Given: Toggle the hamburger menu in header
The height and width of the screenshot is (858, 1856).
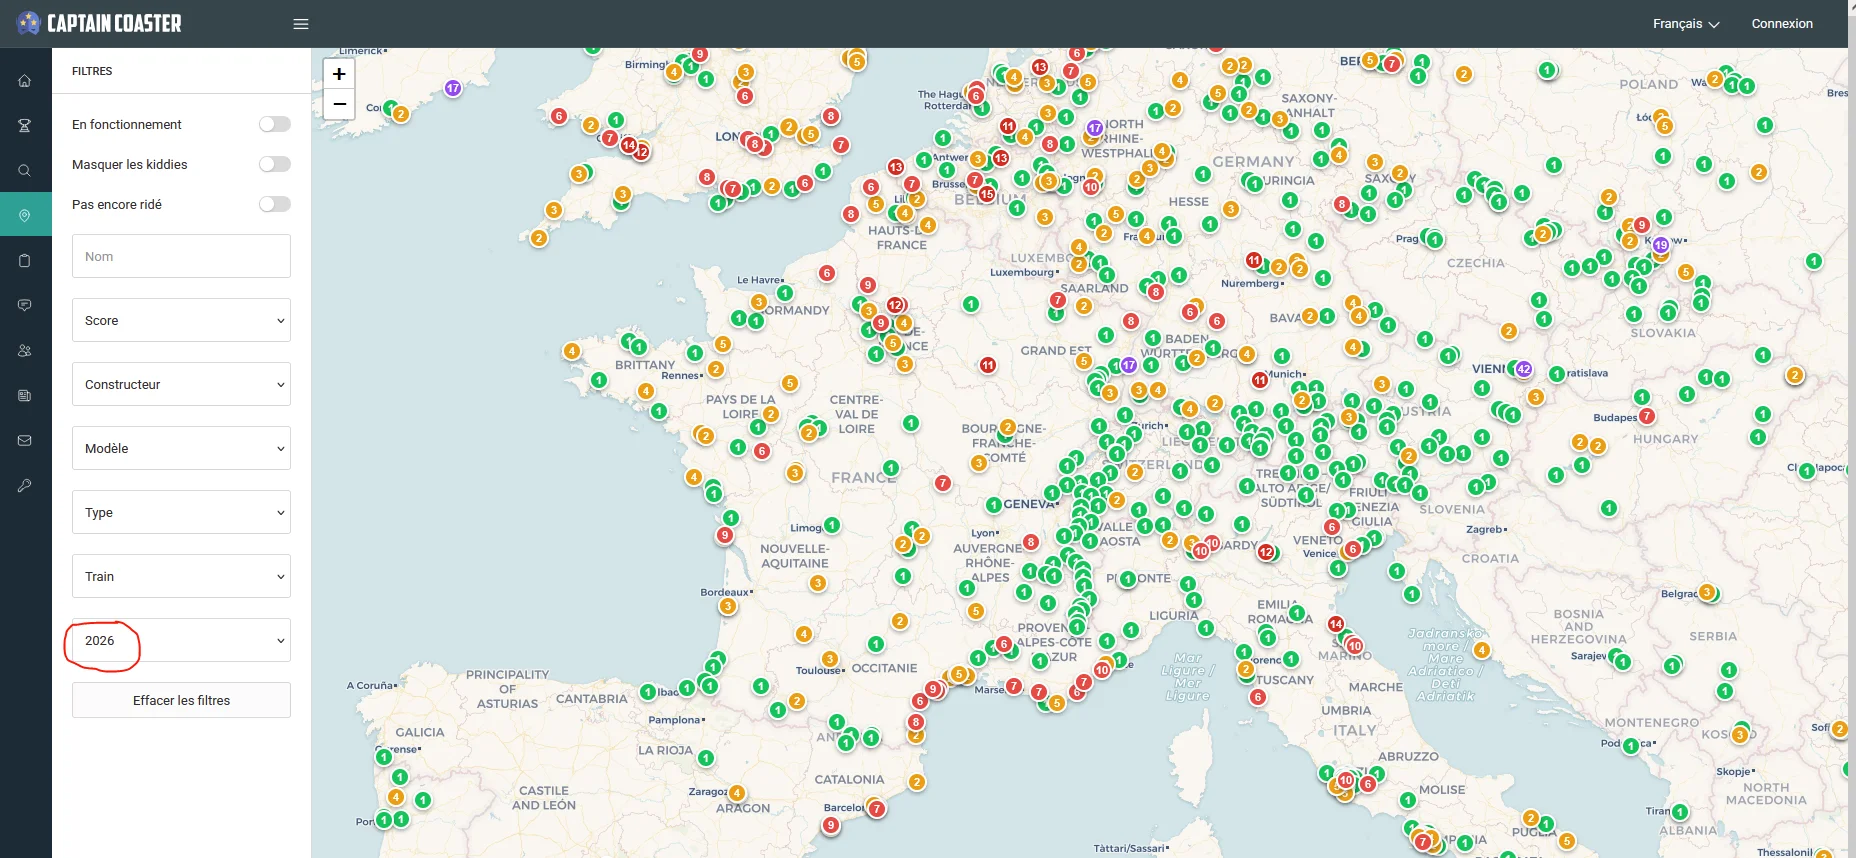Looking at the screenshot, I should tap(301, 24).
